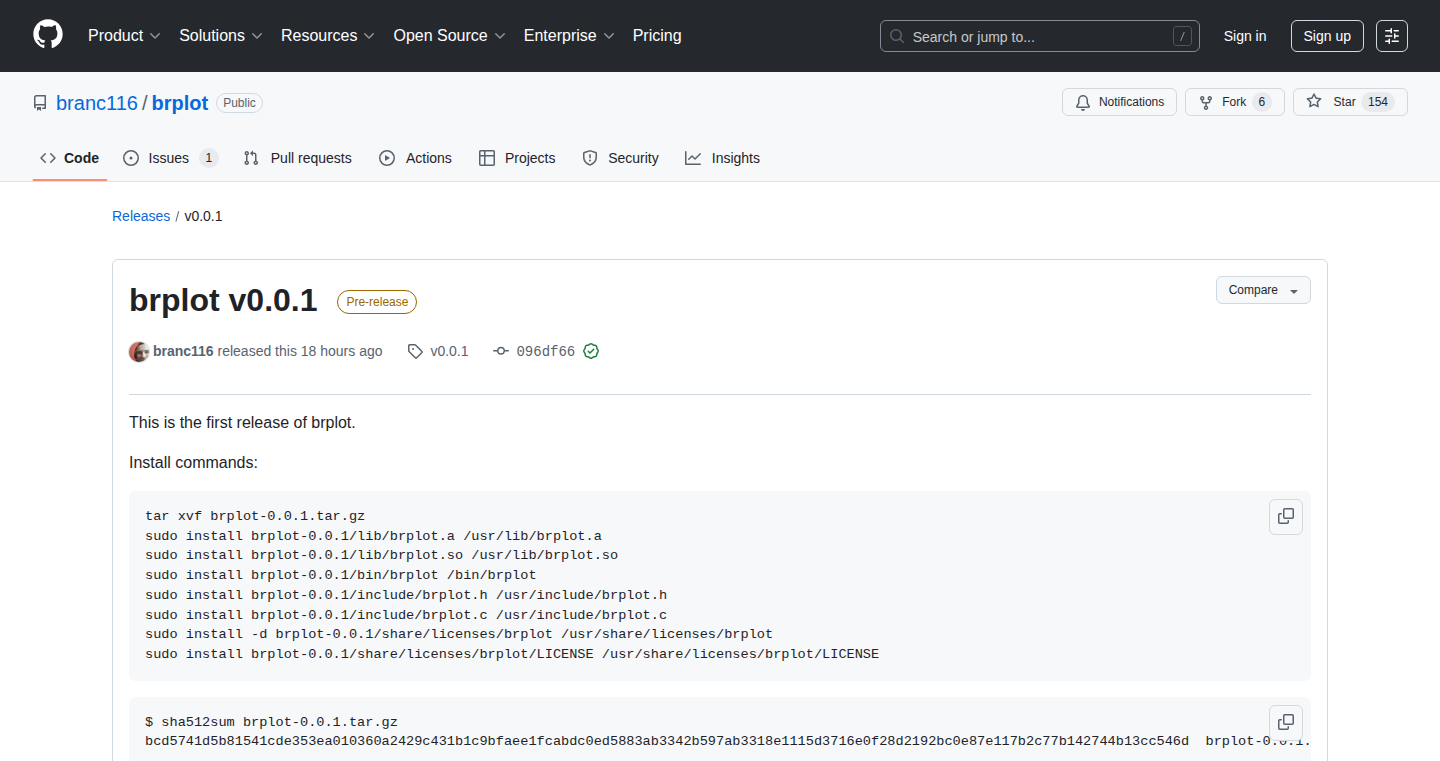Image resolution: width=1440 pixels, height=761 pixels.
Task: Open the Open Source dropdown
Action: click(449, 35)
